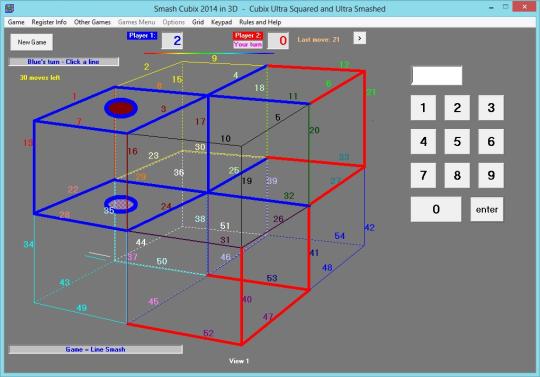This screenshot has width=540, height=377.
Task: Focus the keypad number entry field
Action: click(x=437, y=76)
